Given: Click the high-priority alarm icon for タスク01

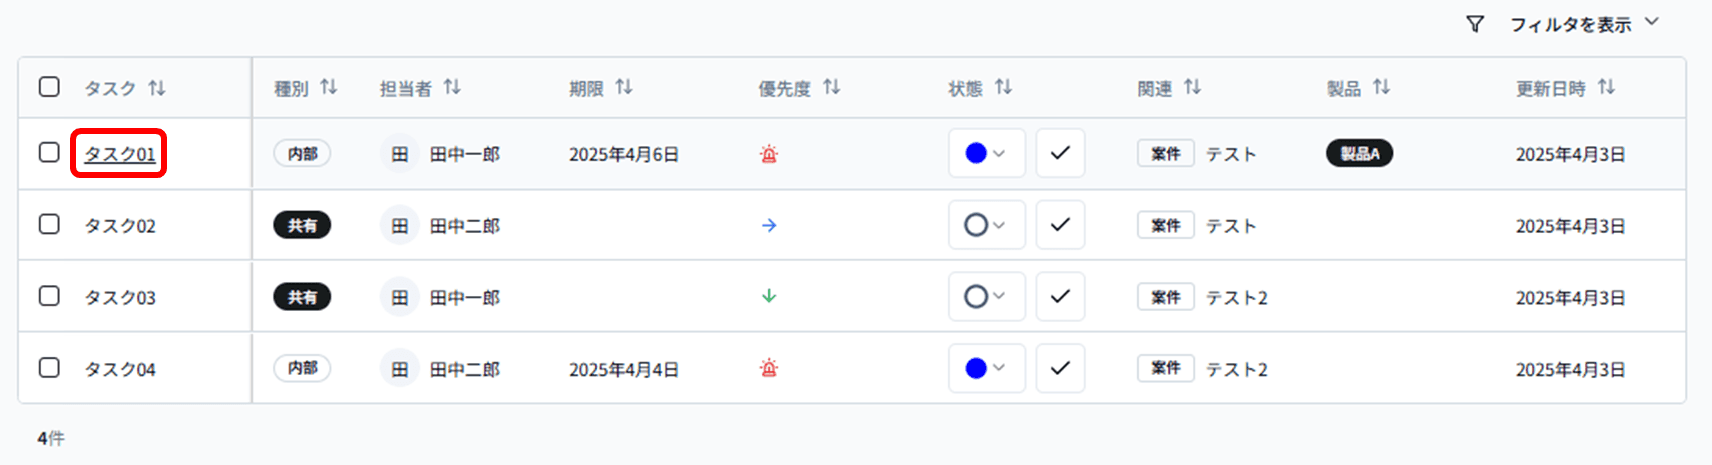Looking at the screenshot, I should (x=769, y=154).
